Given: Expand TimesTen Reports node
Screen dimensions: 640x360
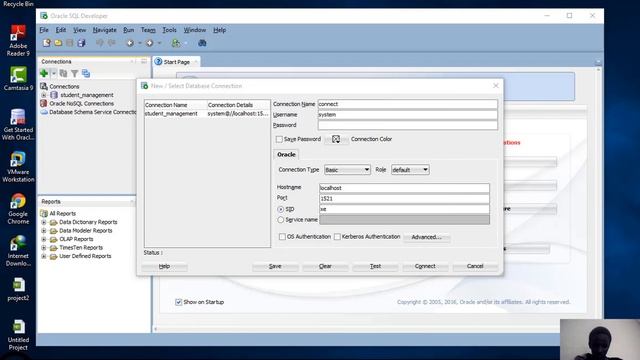Looking at the screenshot, I should tap(44, 248).
